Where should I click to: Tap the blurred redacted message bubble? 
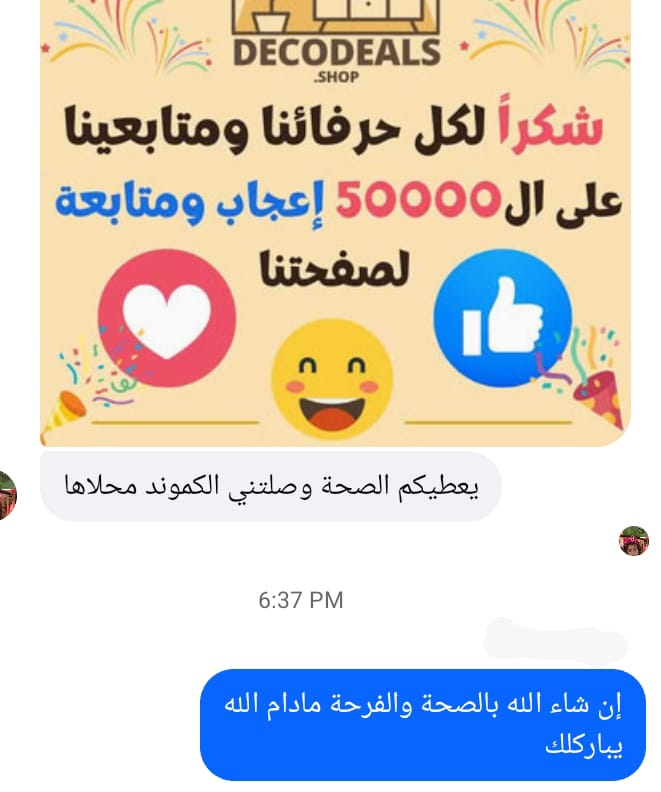pos(555,639)
